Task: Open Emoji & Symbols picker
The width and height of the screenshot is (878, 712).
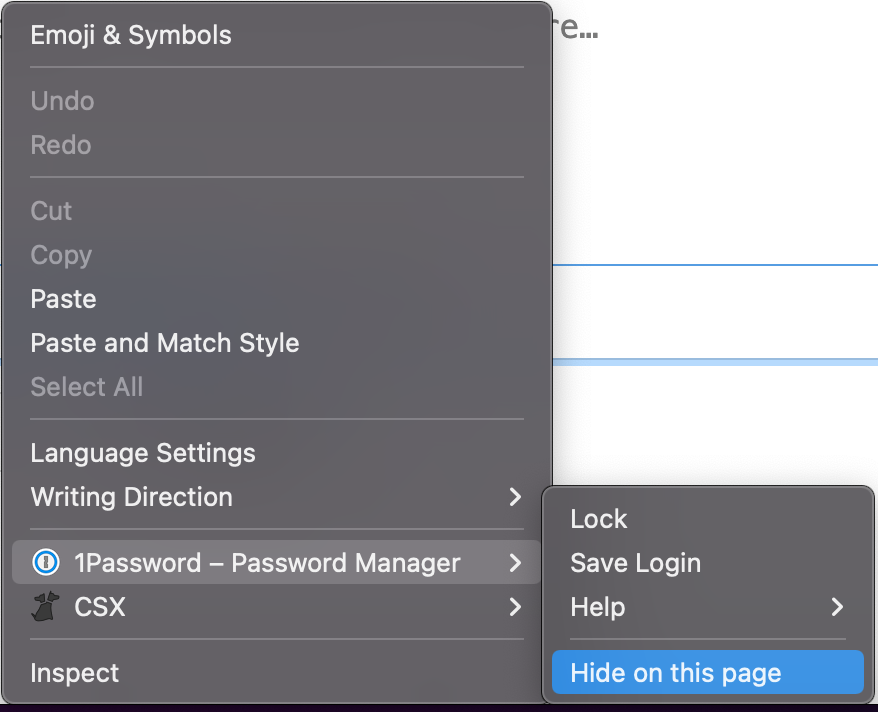Action: pos(131,35)
